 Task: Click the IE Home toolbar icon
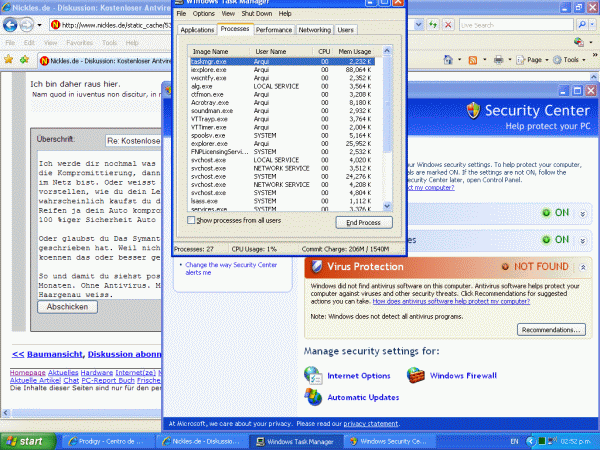point(448,60)
